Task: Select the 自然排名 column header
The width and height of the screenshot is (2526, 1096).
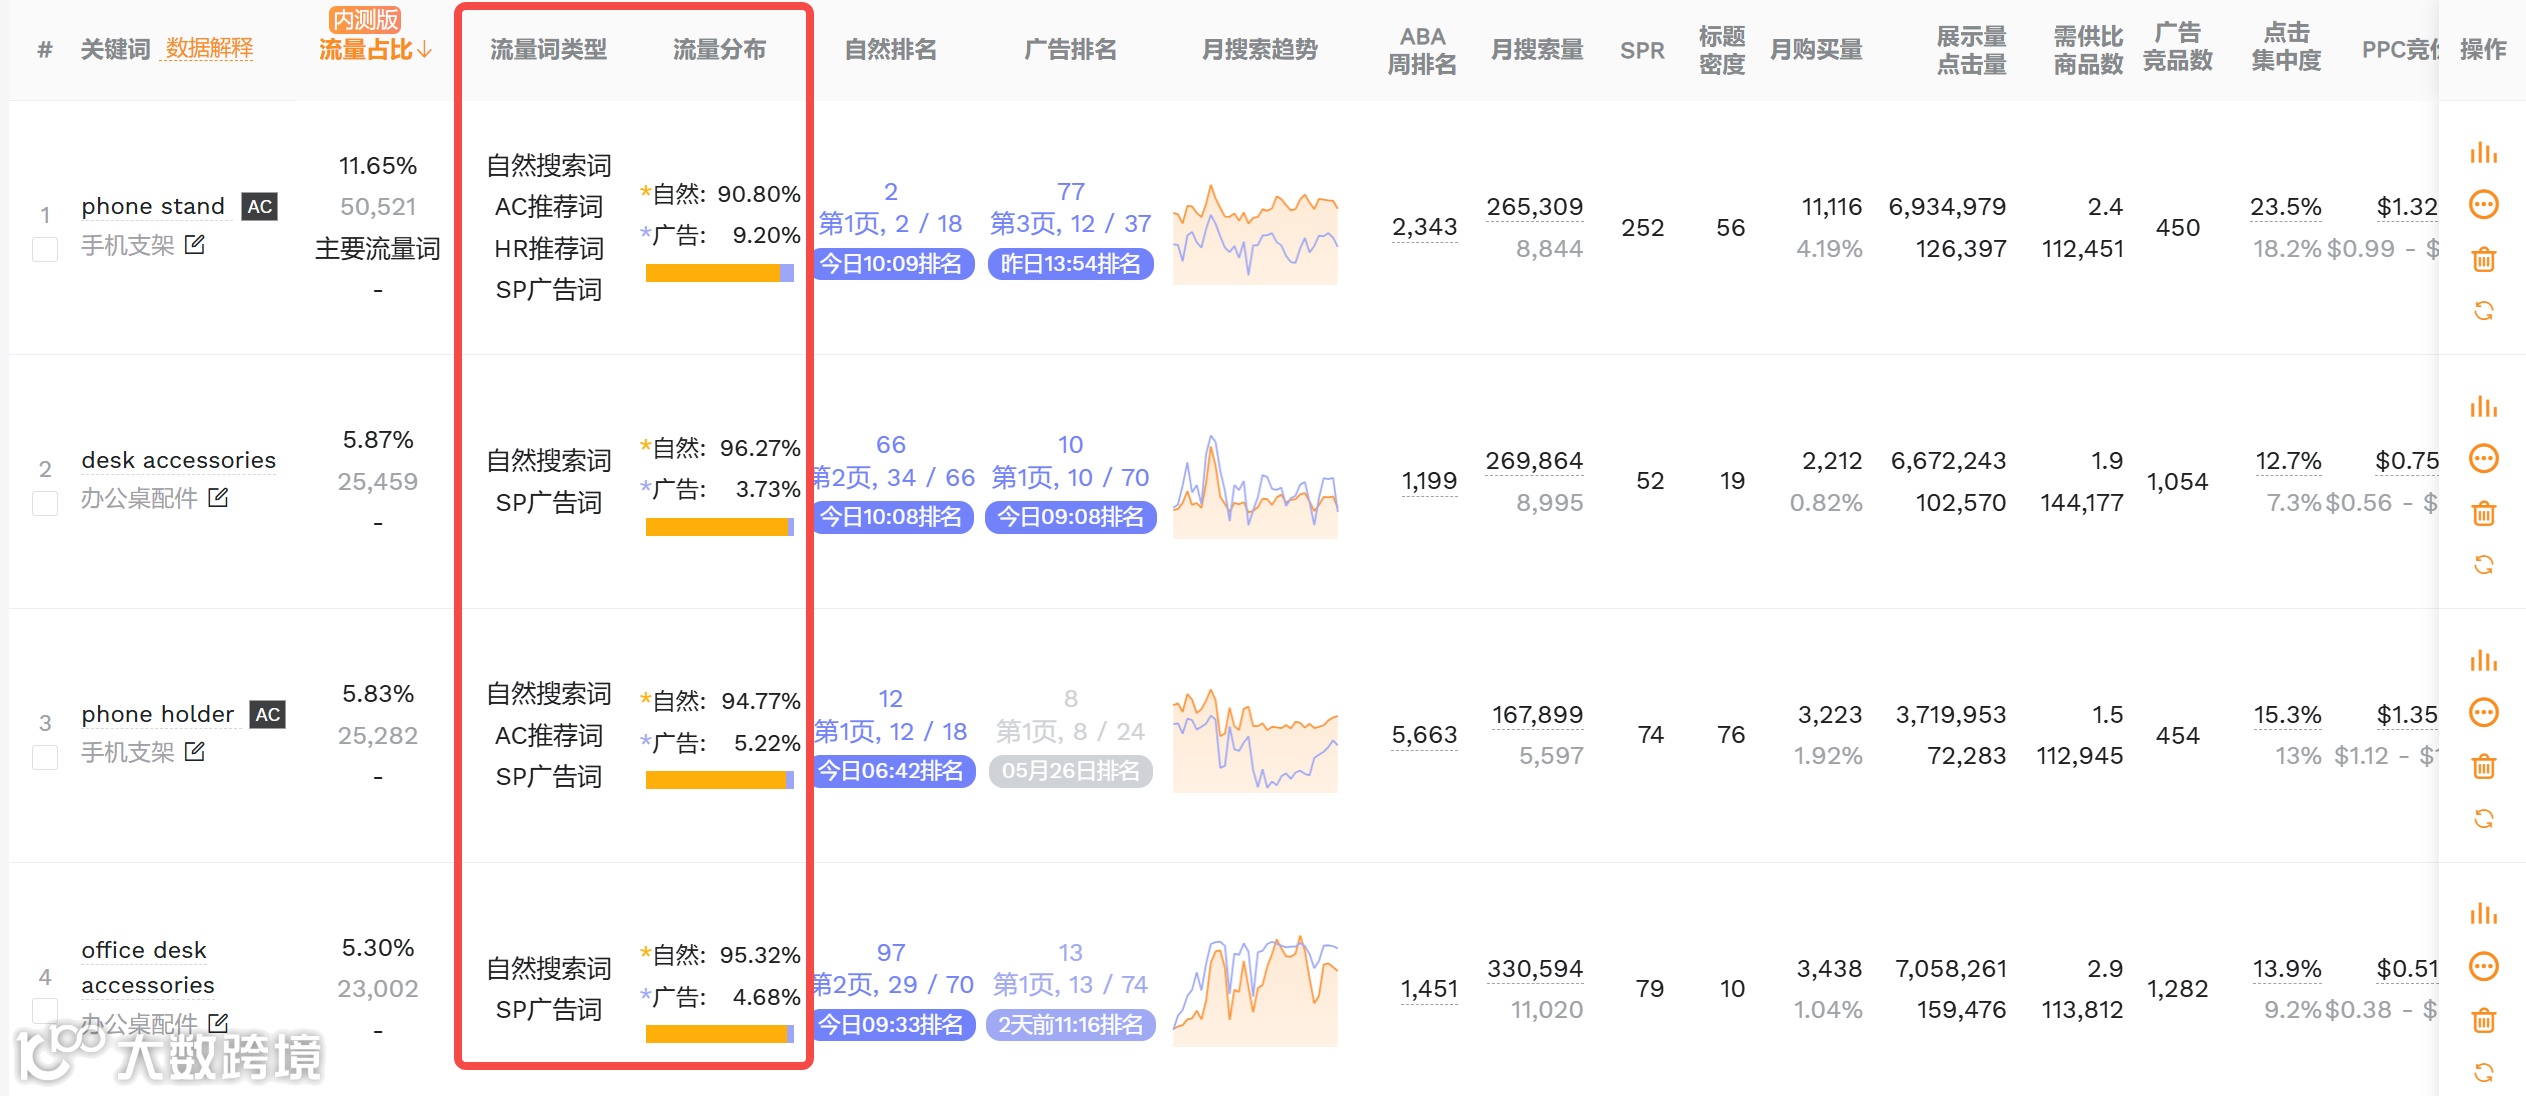Action: 890,50
